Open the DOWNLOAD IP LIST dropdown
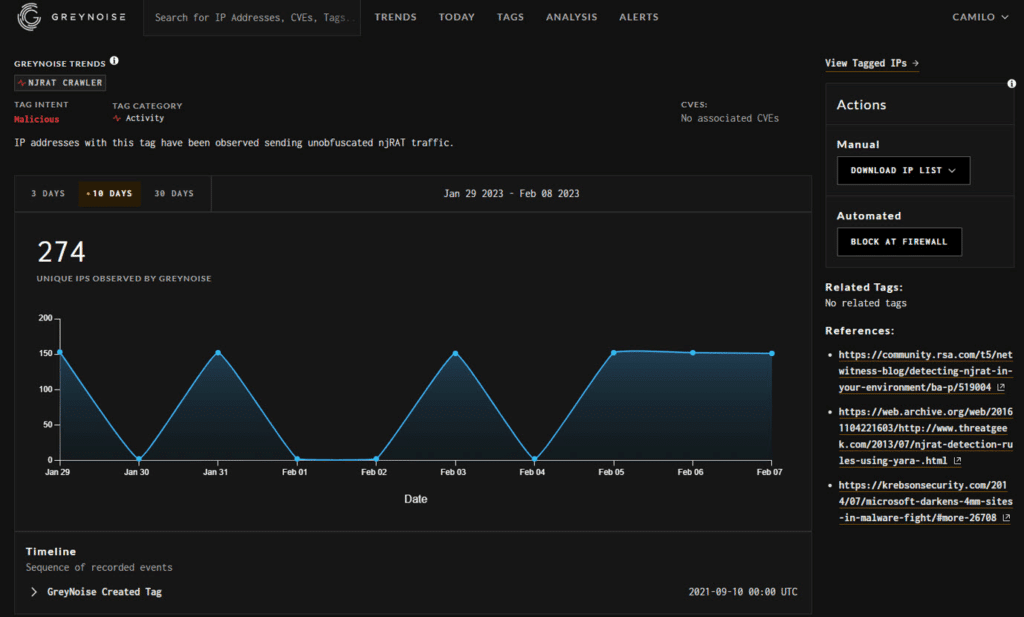The width and height of the screenshot is (1024, 617). 903,170
